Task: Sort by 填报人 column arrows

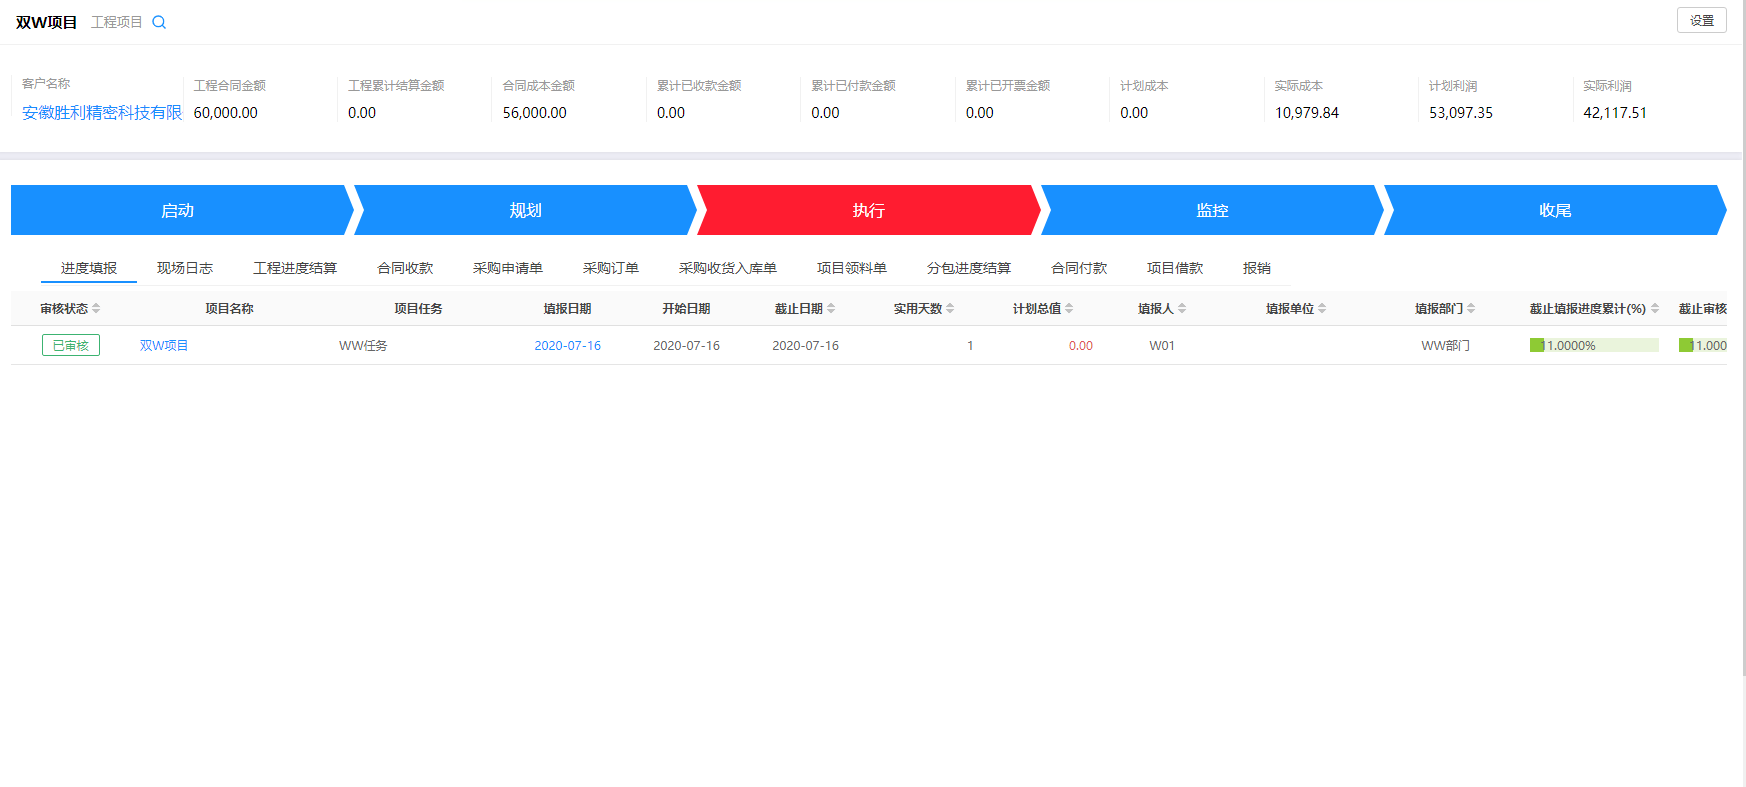Action: 1182,309
